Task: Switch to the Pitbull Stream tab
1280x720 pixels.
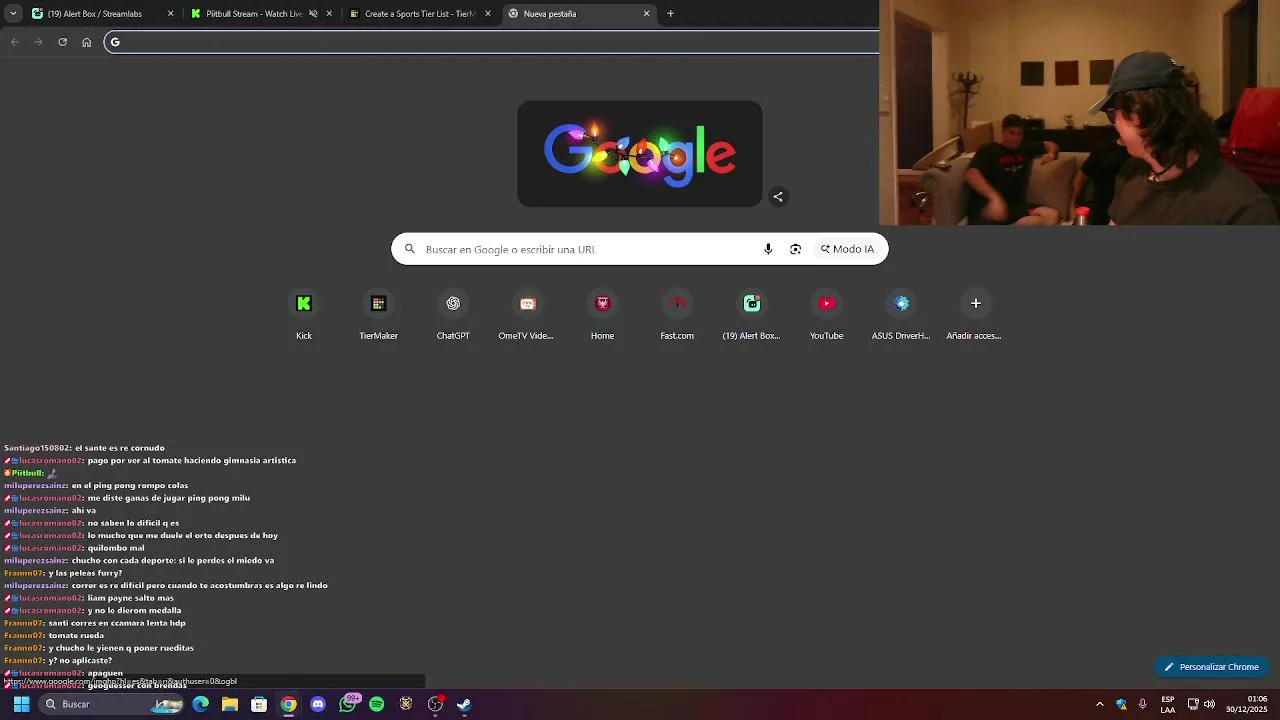Action: [261, 14]
